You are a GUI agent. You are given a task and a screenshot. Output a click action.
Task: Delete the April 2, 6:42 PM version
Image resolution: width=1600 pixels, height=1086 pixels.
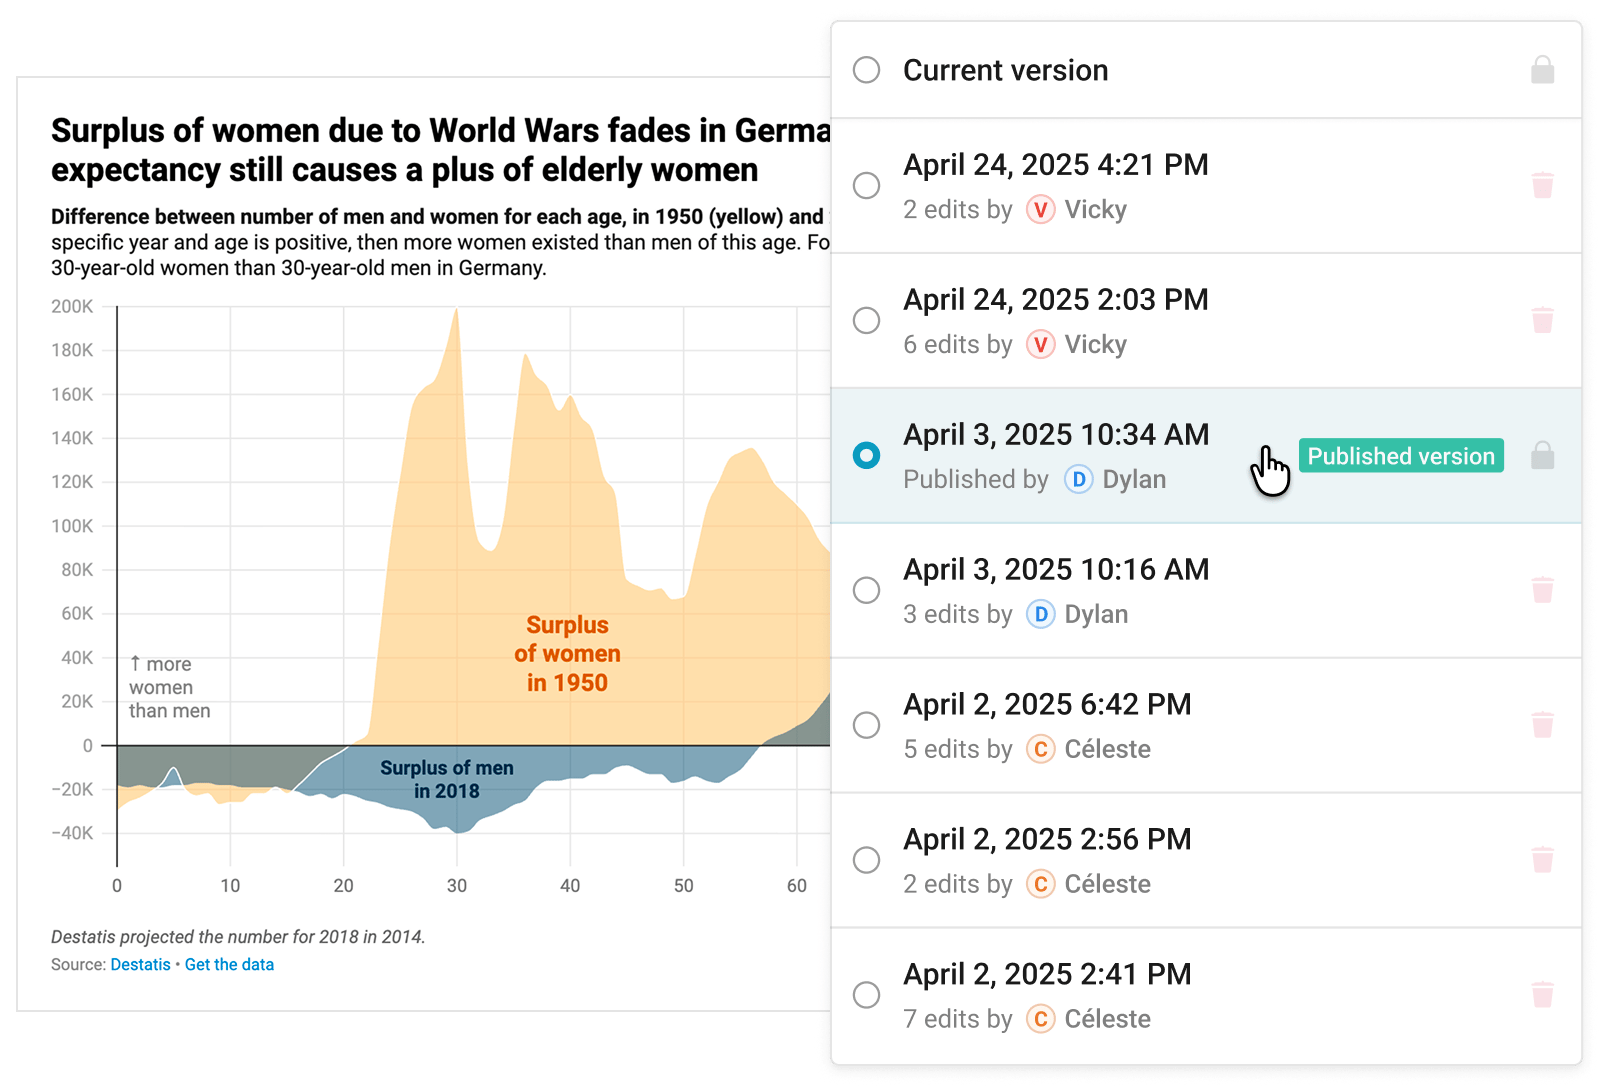coord(1542,725)
